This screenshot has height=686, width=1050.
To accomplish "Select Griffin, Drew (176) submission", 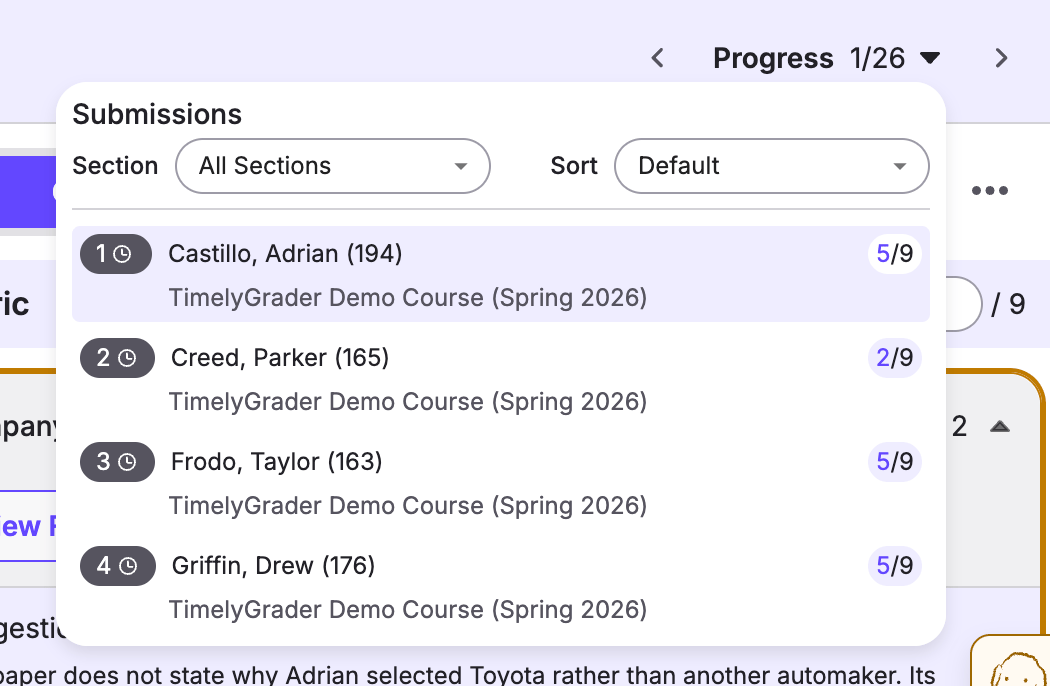I will coord(501,586).
